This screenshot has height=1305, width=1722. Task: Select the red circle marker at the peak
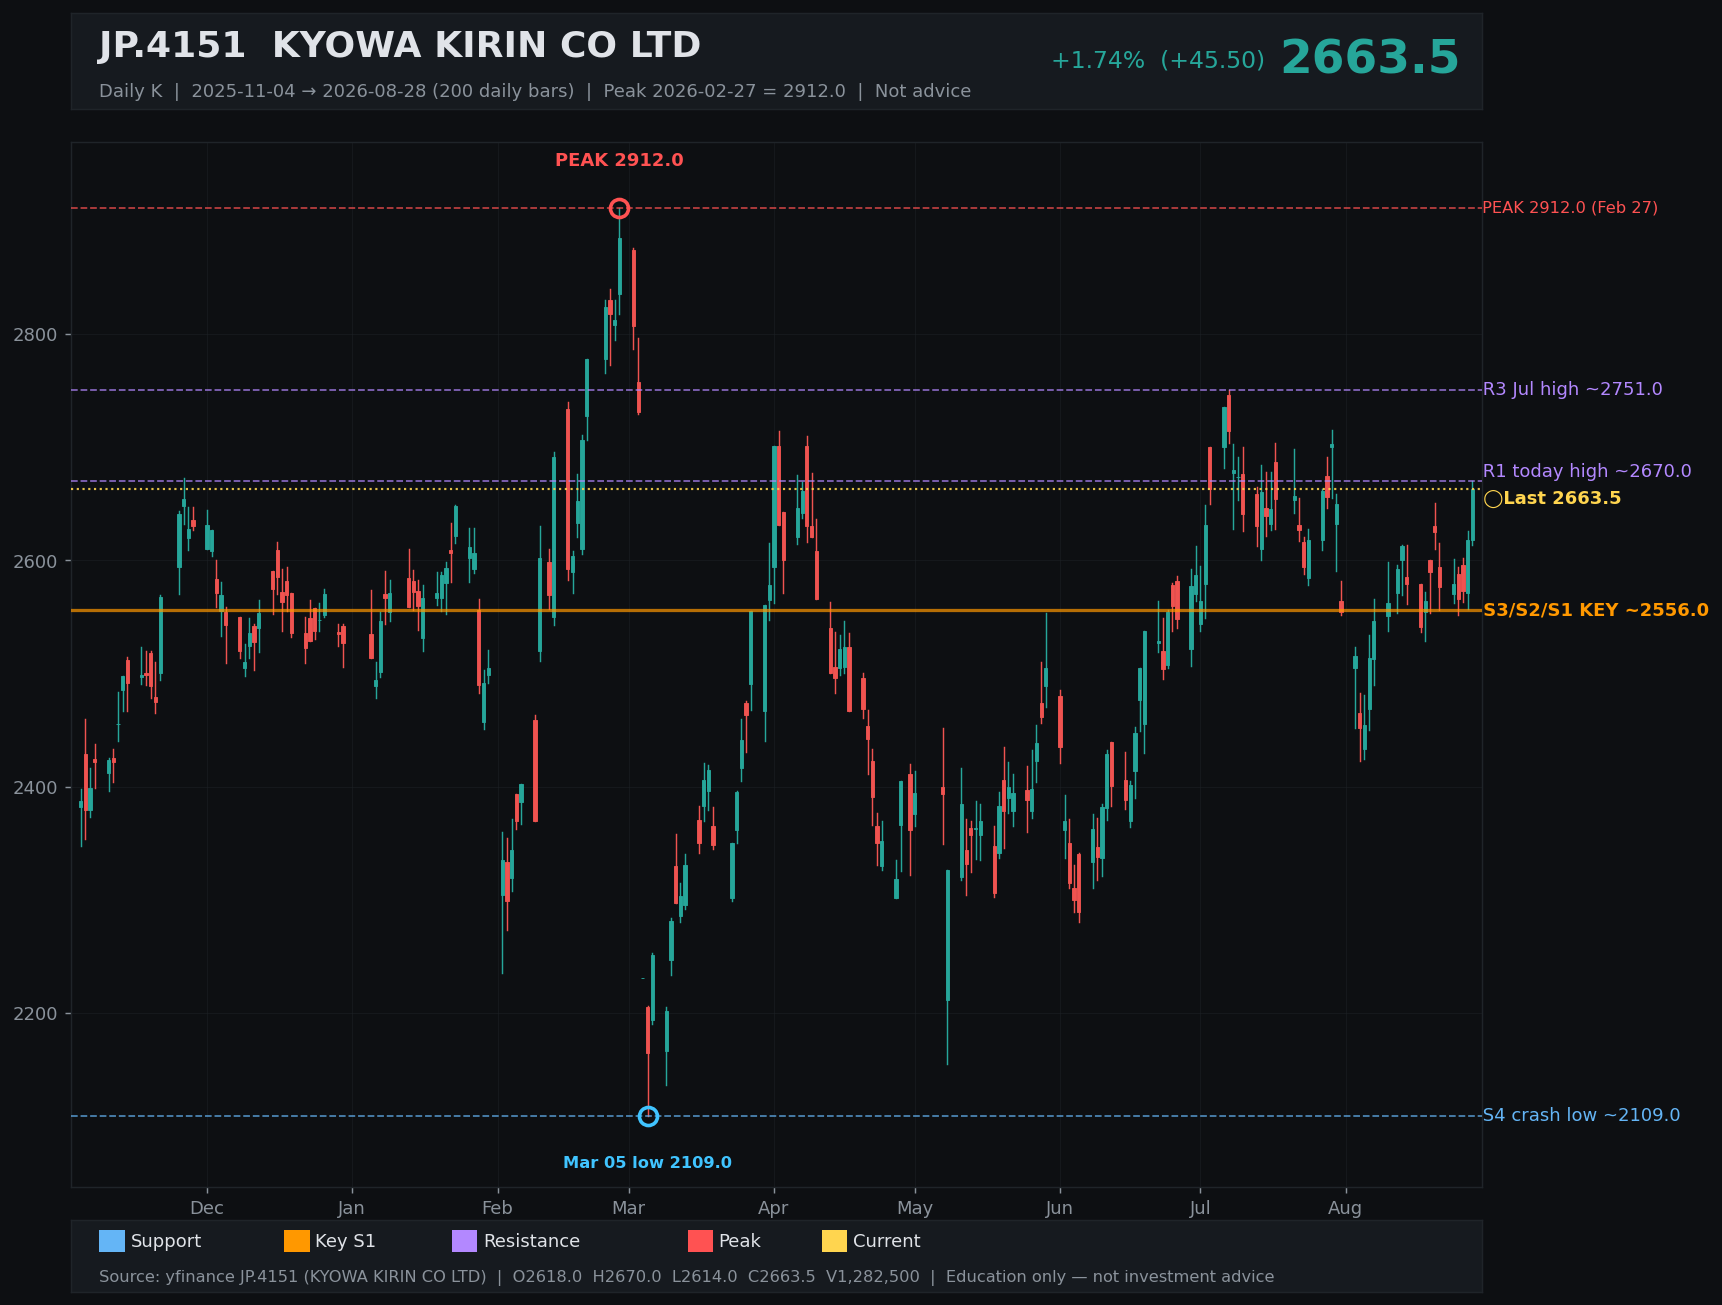pyautogui.click(x=619, y=208)
